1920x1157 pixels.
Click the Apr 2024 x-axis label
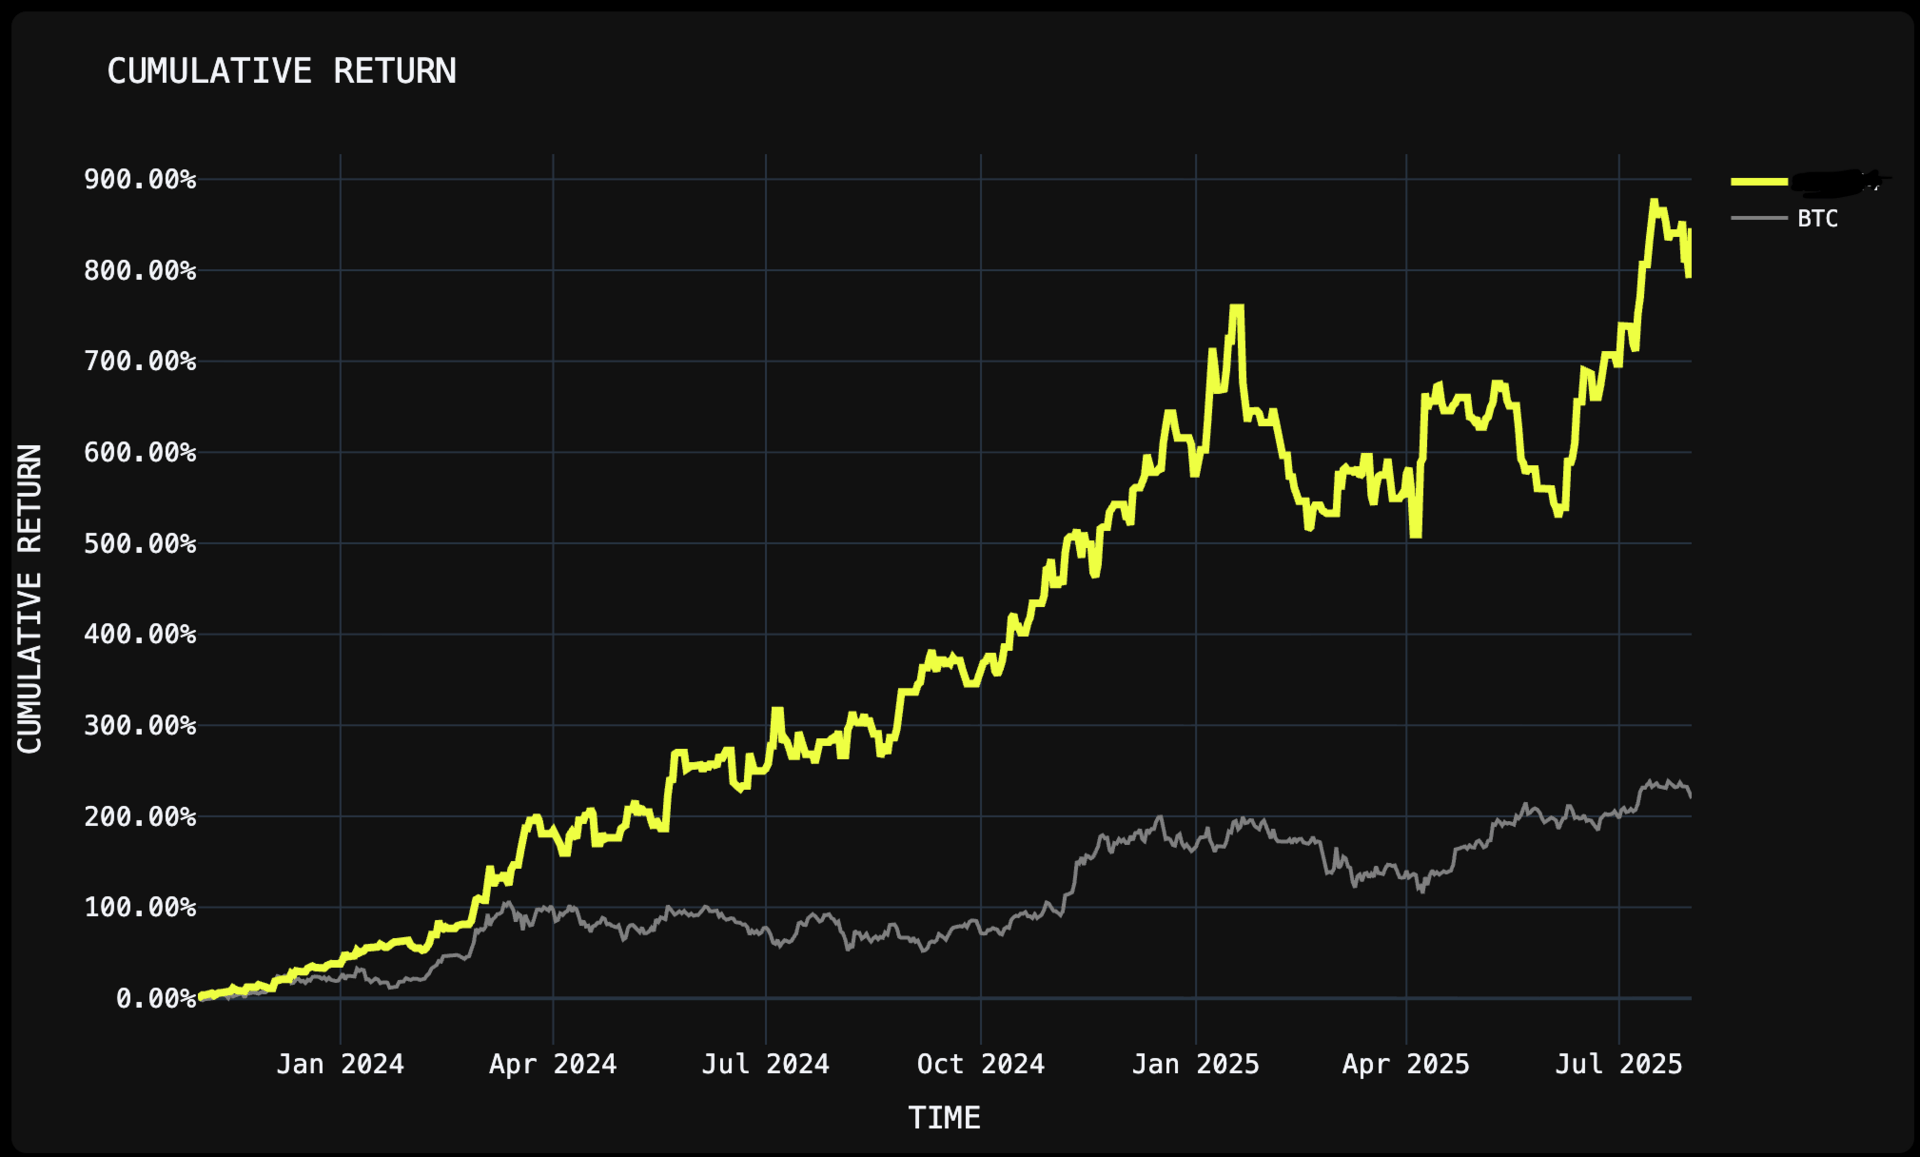553,1064
